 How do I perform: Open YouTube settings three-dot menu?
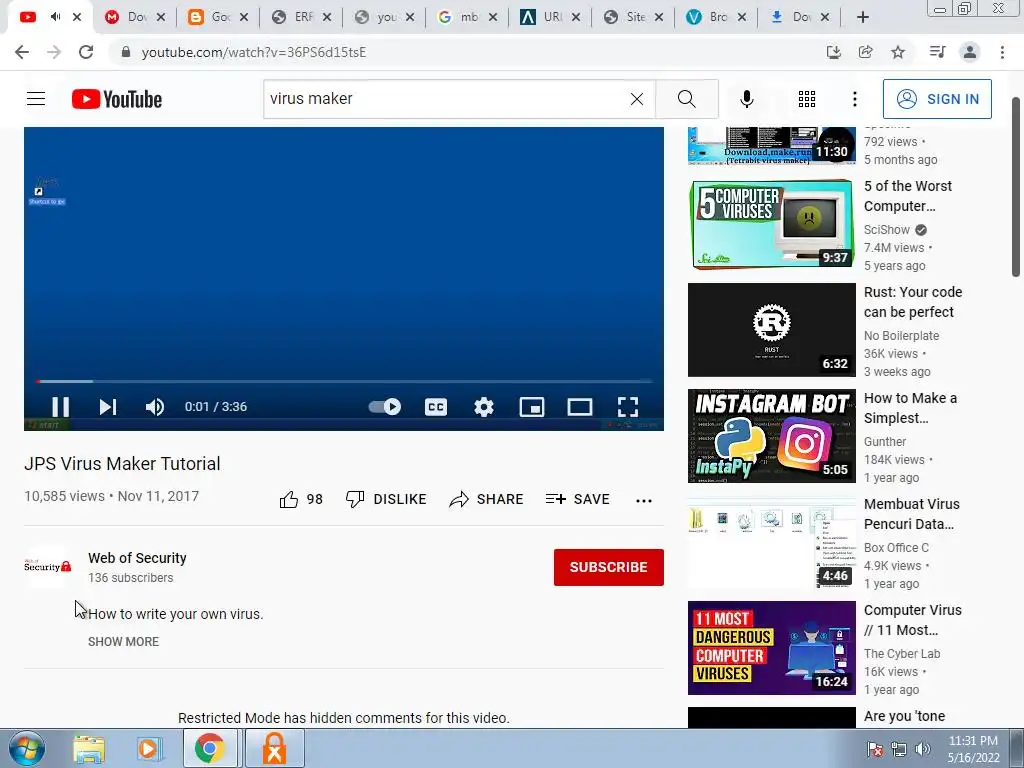pyautogui.click(x=855, y=99)
